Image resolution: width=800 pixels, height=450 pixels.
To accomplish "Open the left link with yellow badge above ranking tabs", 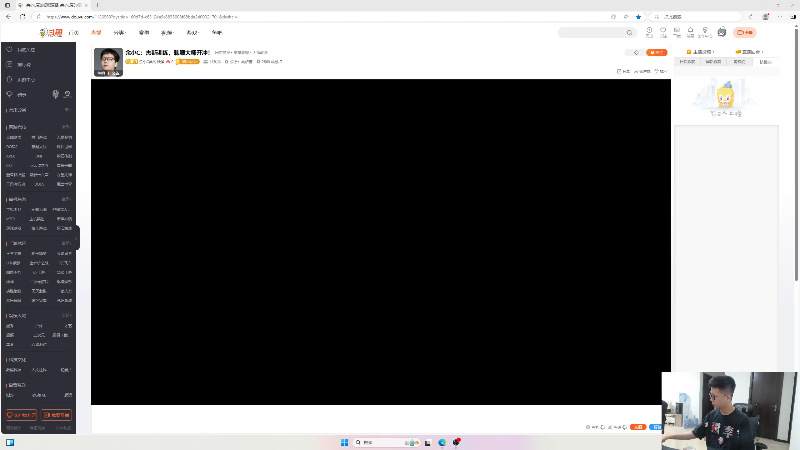I will [700, 52].
